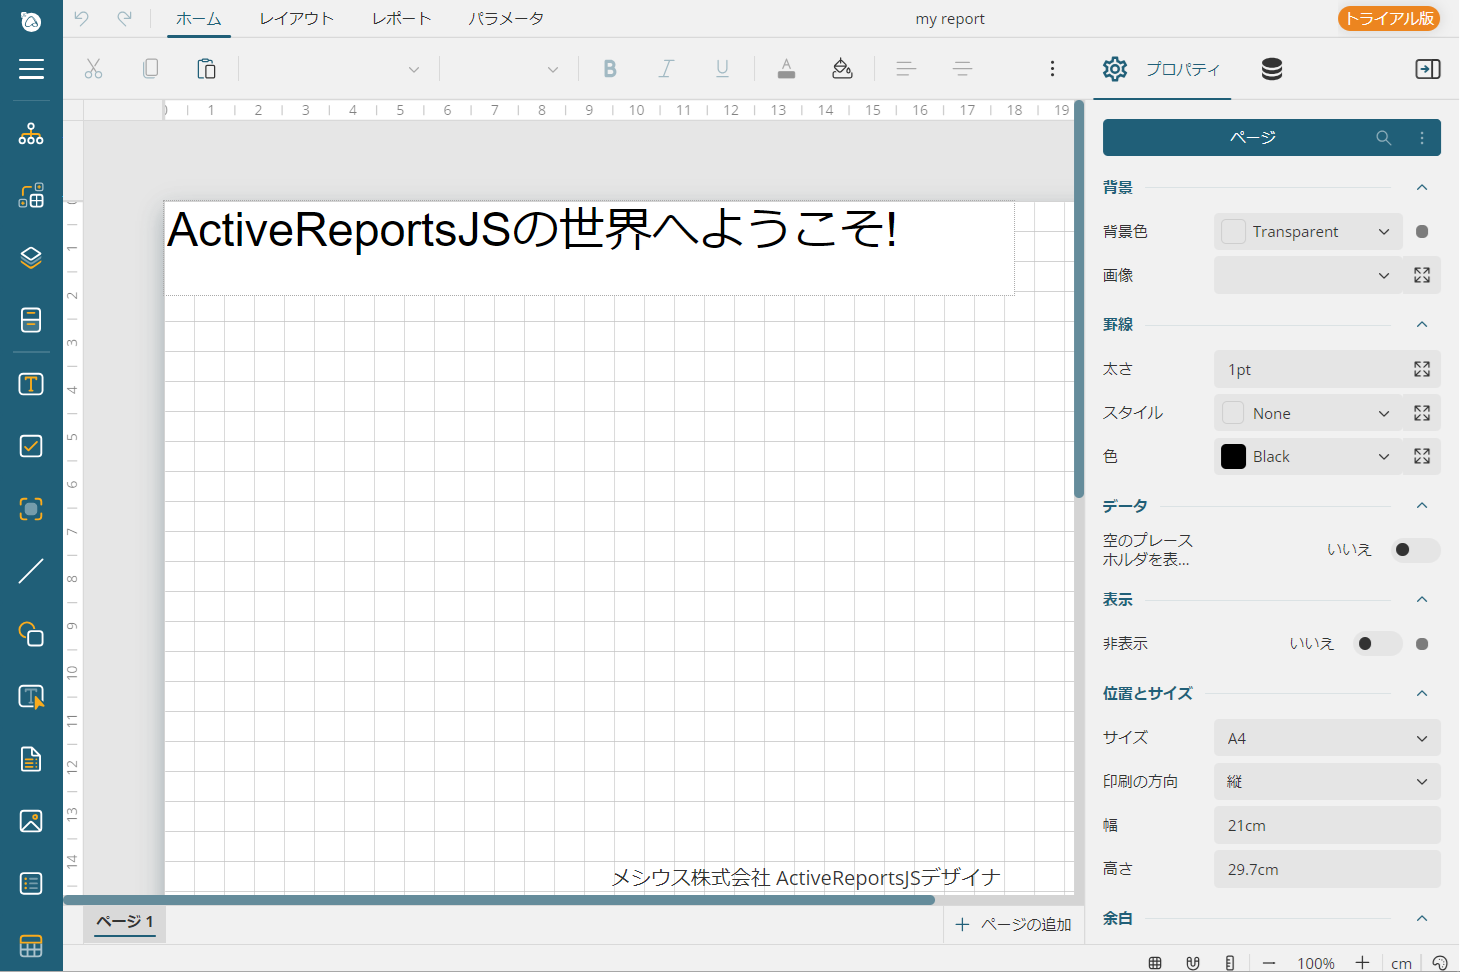Click the Copy icon in toolbar
1460x972 pixels.
150,68
